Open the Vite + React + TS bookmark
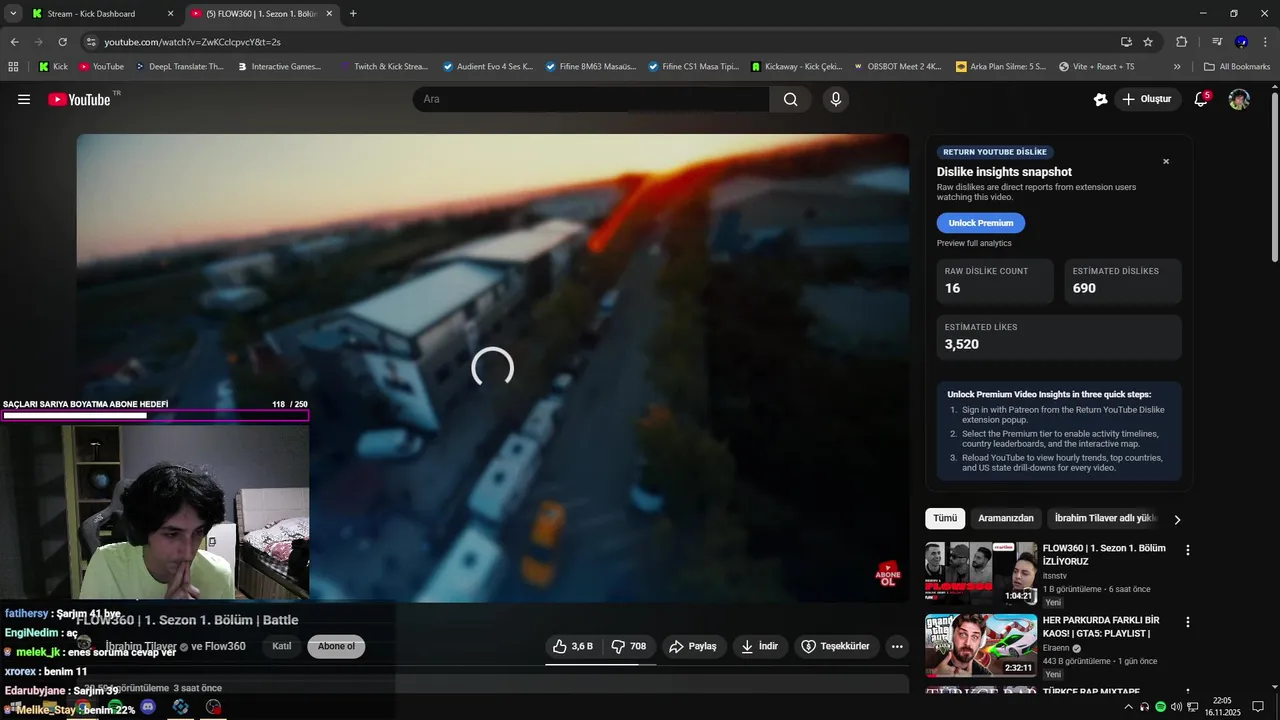 pos(1096,67)
